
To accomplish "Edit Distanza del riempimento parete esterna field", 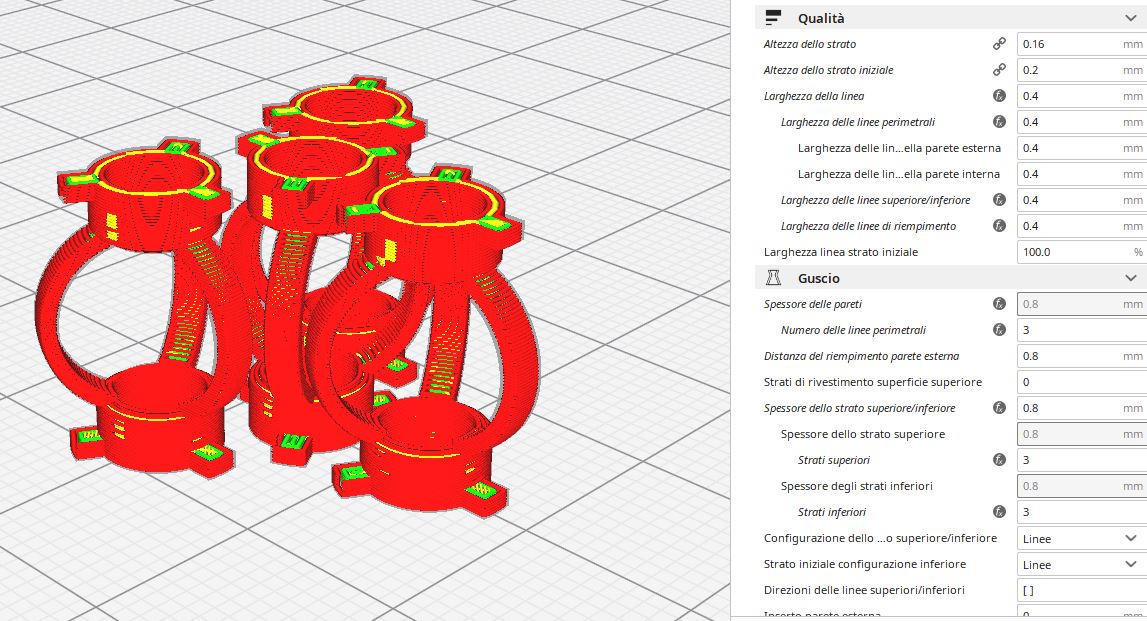I will [x=1082, y=356].
